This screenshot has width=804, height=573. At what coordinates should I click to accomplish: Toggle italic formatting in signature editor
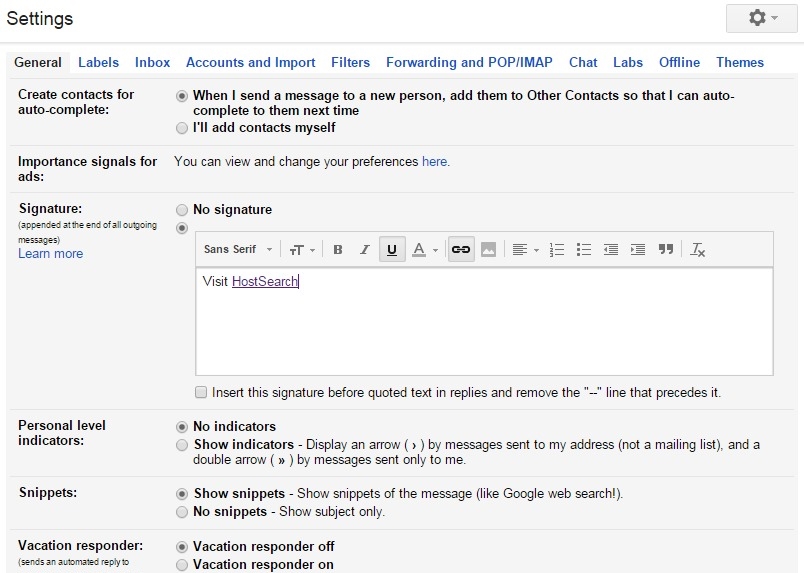[x=365, y=250]
